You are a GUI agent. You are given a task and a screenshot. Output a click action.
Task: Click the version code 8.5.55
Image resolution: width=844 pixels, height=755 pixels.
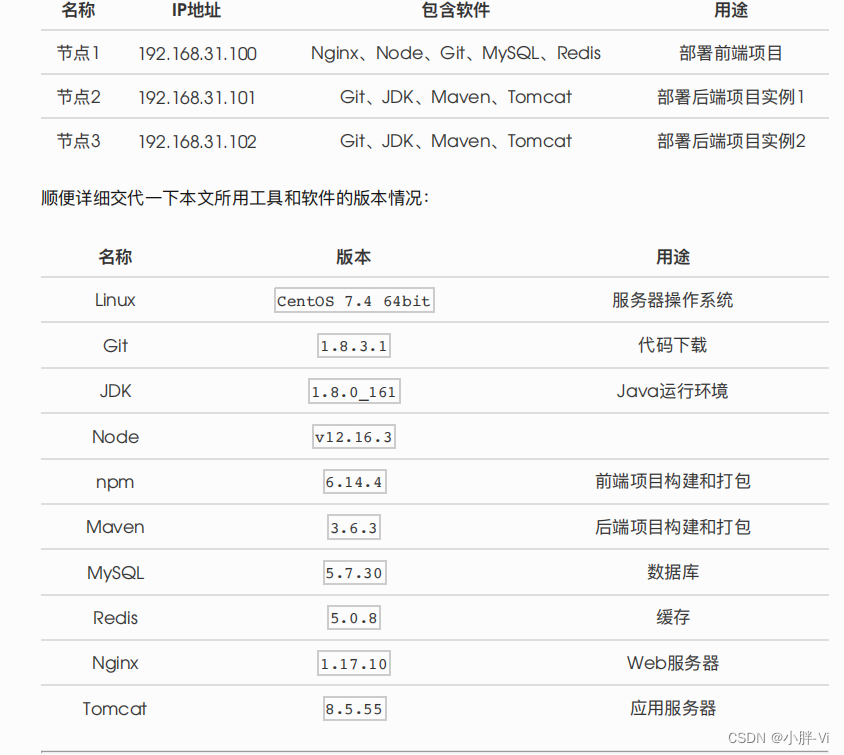tap(355, 709)
